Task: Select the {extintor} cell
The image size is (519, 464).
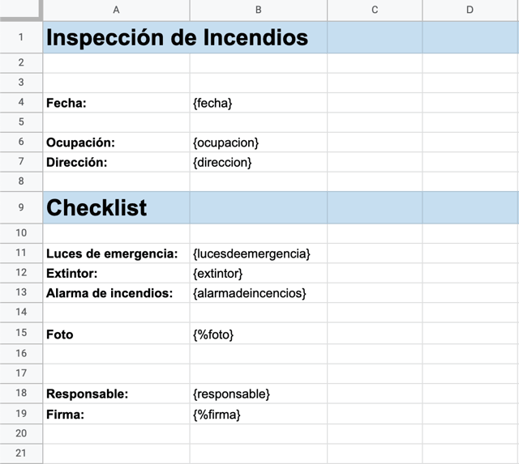Action: 258,273
